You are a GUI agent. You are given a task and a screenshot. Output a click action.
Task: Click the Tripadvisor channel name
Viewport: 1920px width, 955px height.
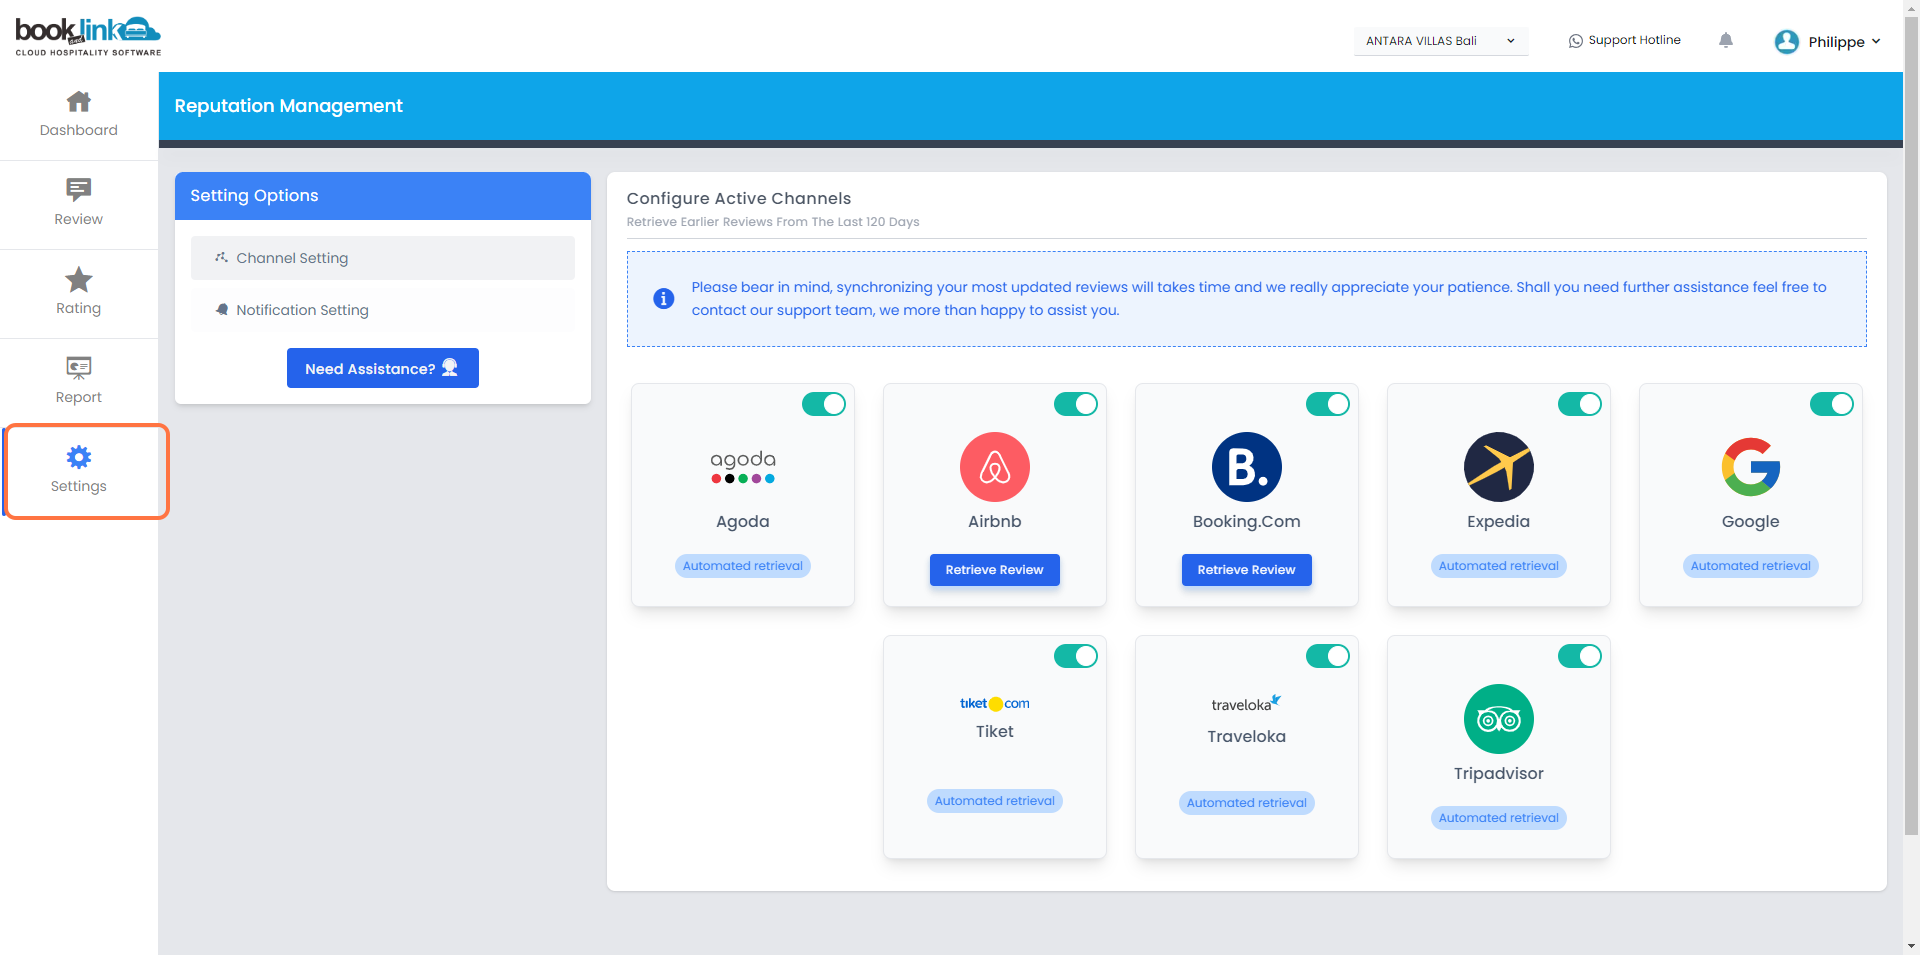point(1499,773)
